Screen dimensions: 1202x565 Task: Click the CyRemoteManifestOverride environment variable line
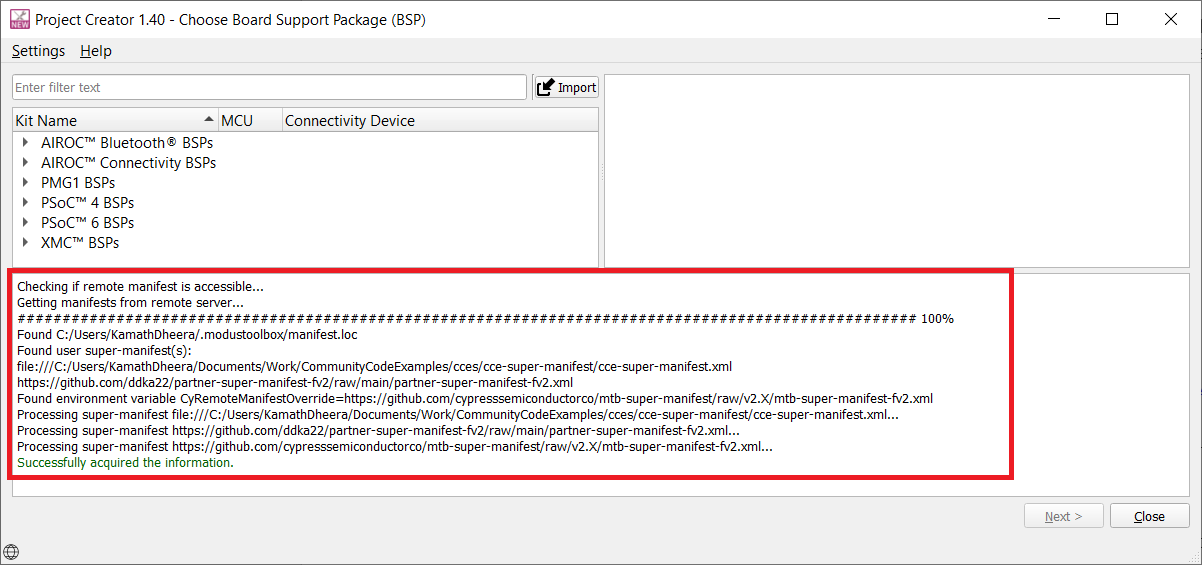pos(475,398)
